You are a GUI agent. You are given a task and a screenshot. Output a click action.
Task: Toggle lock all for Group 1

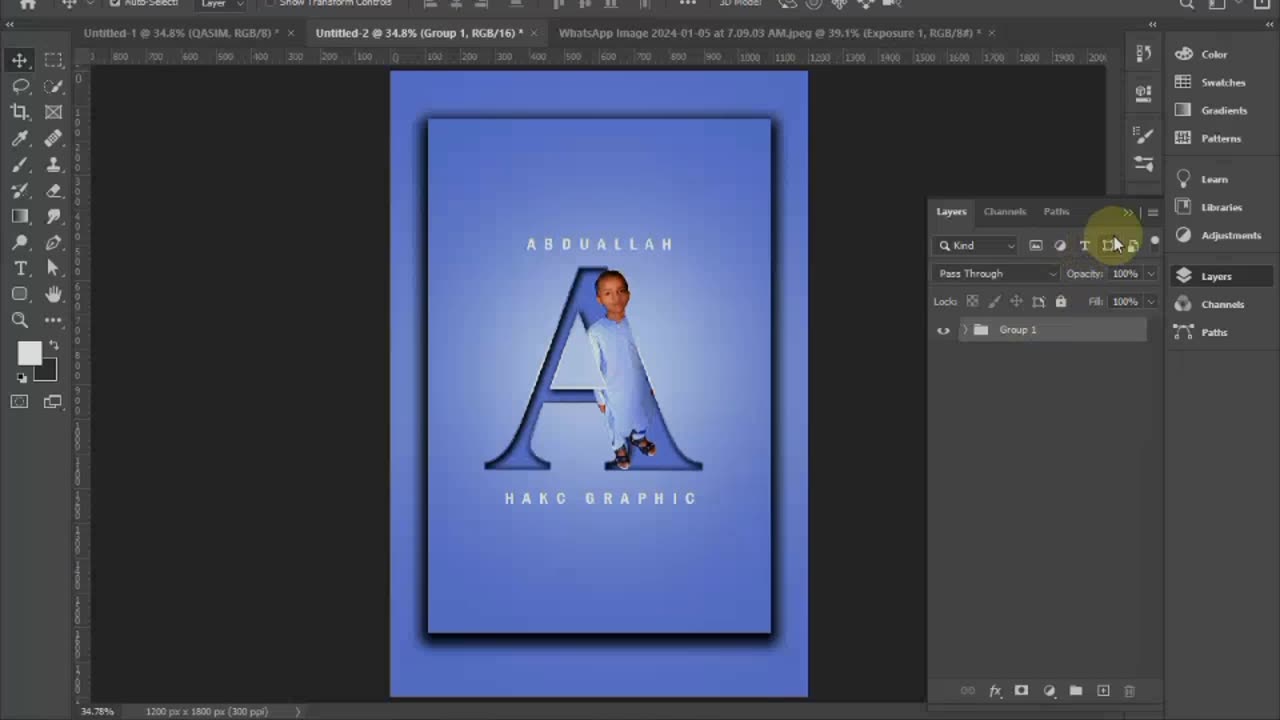(x=1061, y=301)
